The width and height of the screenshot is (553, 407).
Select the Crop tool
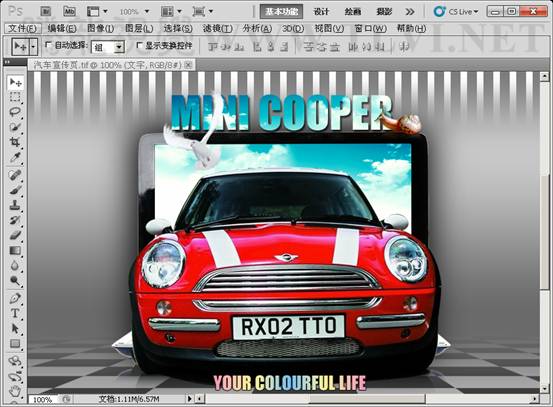tap(15, 142)
